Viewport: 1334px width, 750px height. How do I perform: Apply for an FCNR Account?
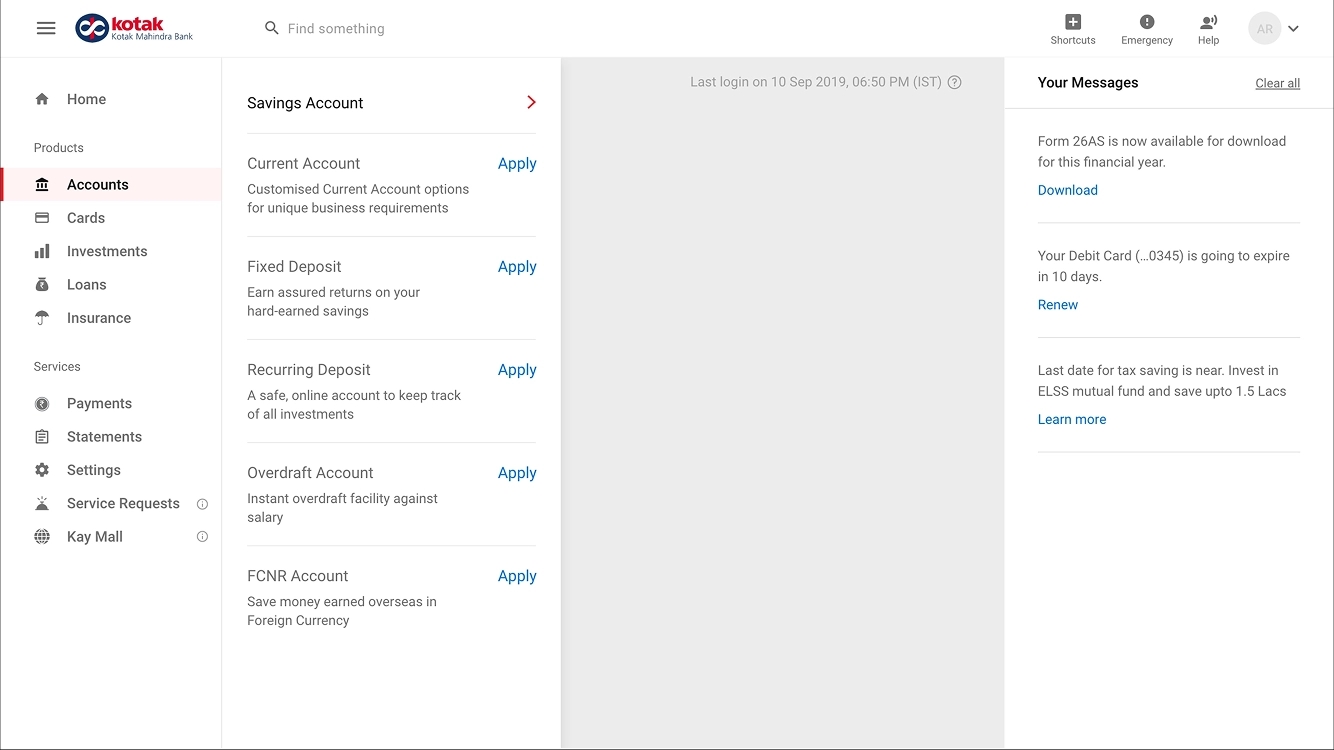pos(517,576)
